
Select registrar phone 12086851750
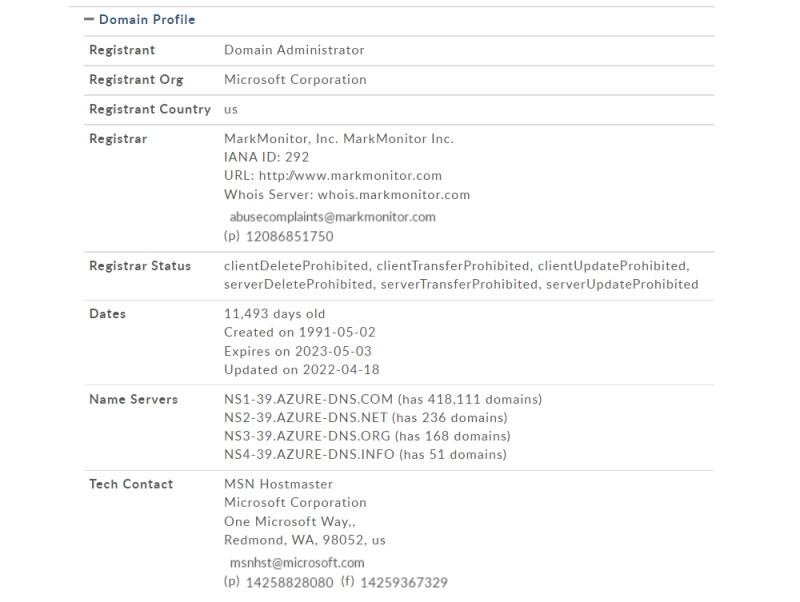point(290,237)
